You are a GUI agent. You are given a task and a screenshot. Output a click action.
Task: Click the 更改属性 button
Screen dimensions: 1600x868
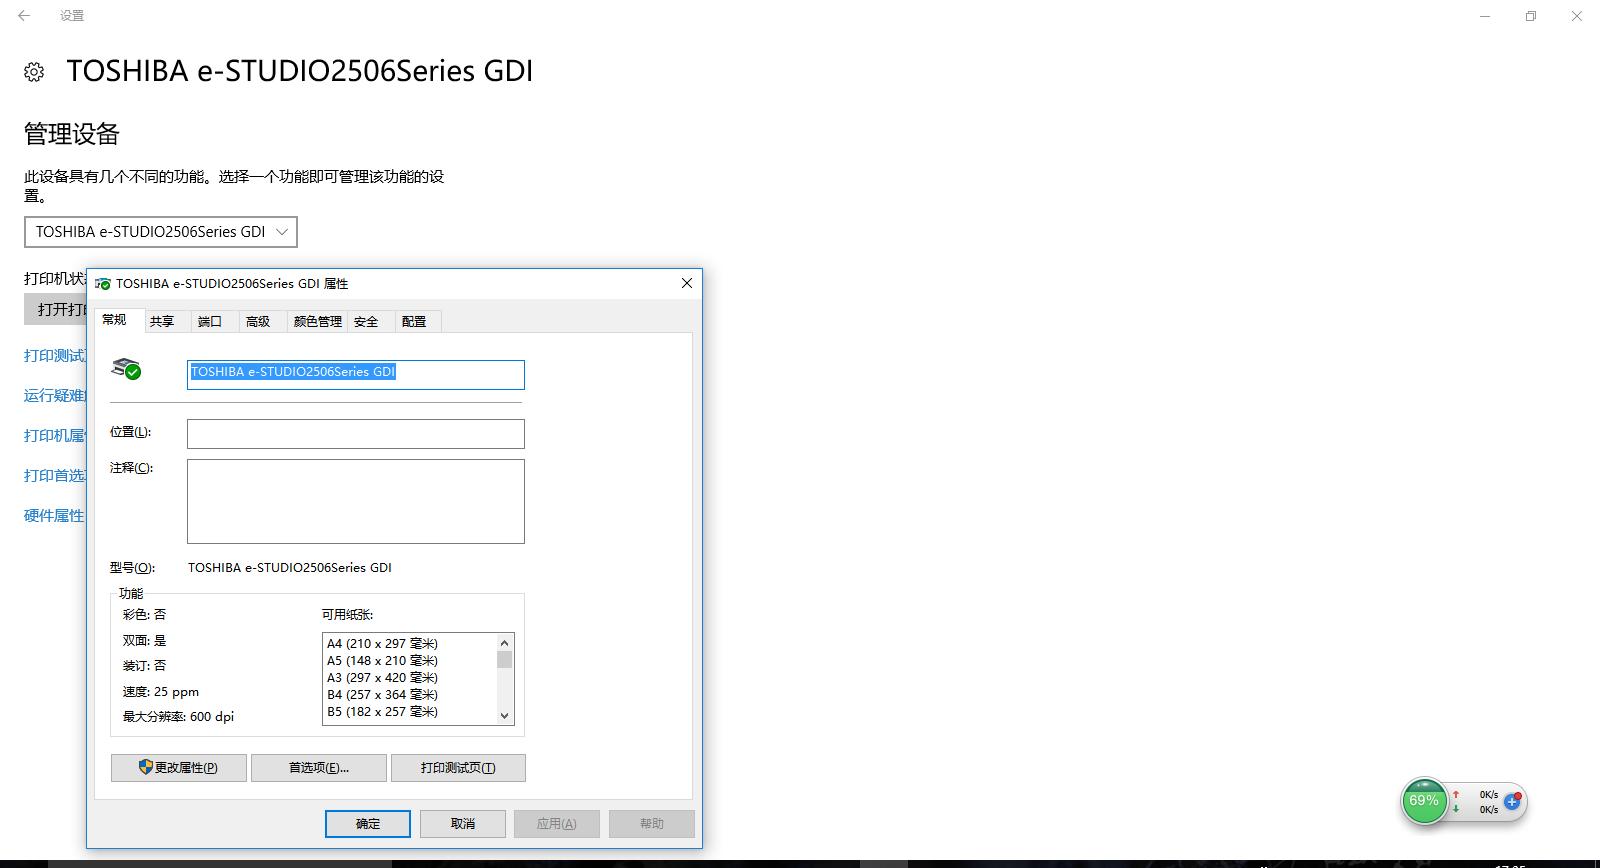click(179, 768)
